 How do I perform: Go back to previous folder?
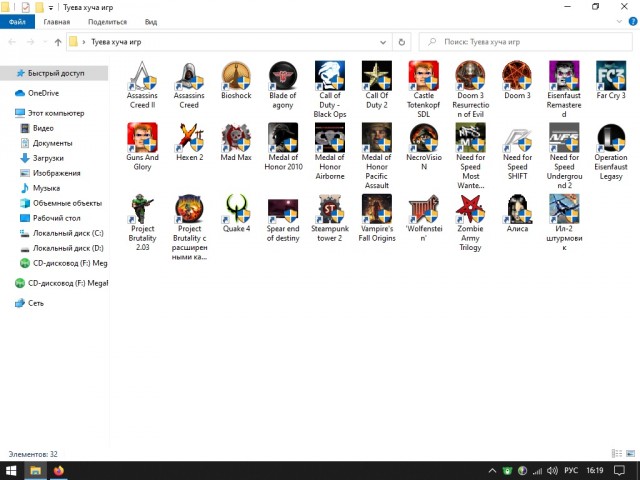(12, 42)
